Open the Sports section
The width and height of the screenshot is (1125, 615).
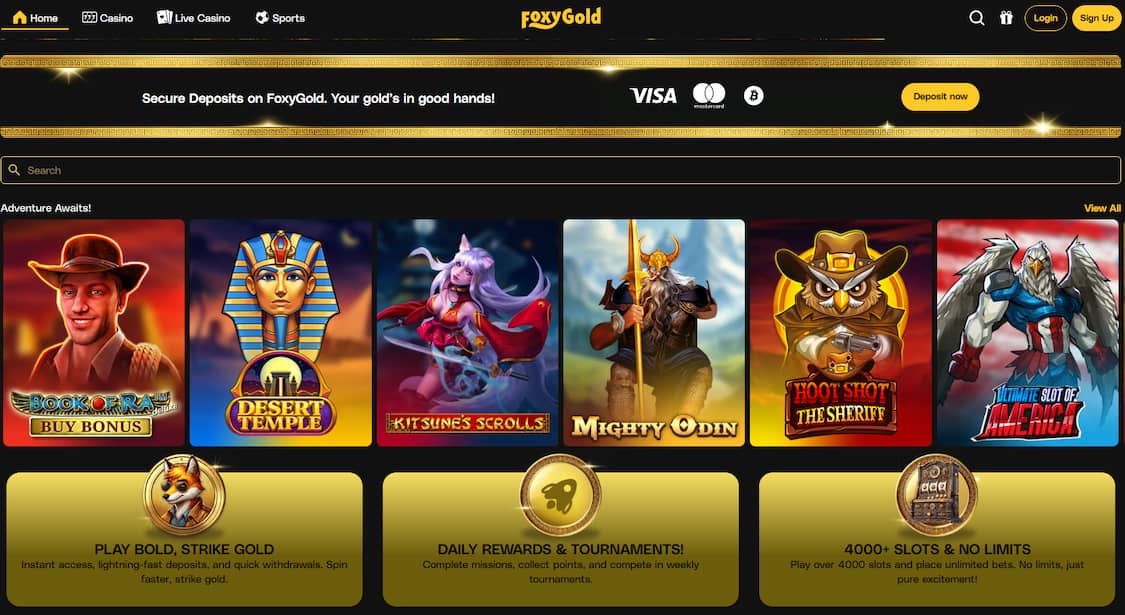(x=281, y=18)
